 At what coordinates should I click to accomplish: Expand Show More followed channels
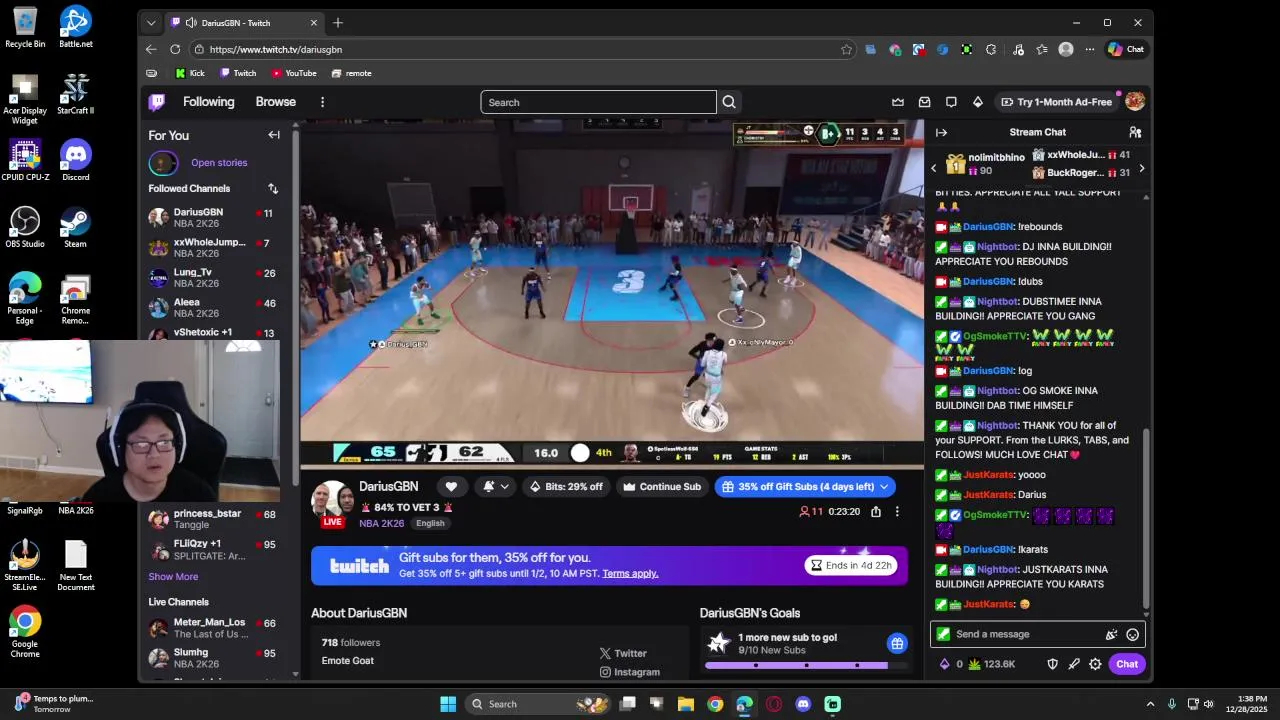pos(173,577)
